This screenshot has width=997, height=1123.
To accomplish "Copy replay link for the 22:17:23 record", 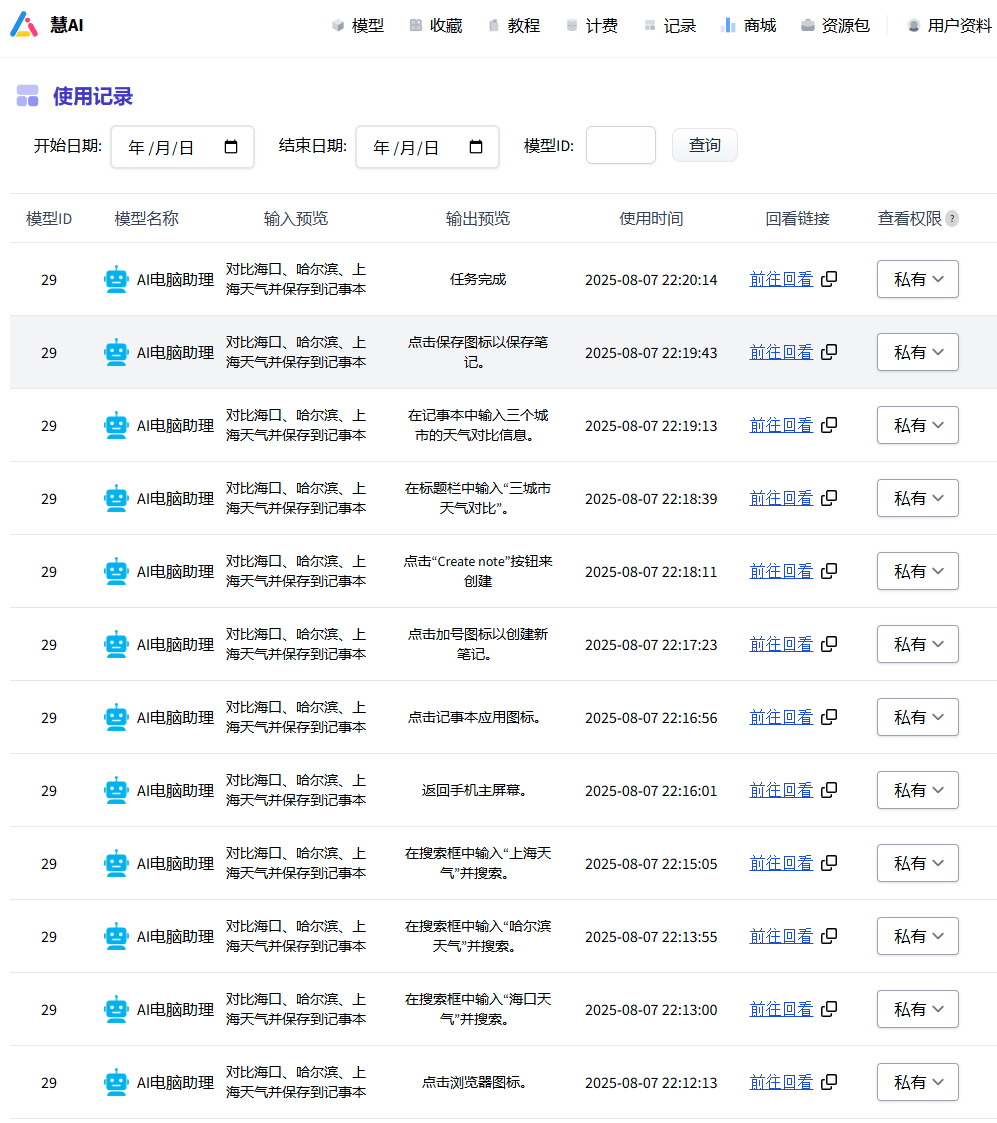I will [829, 644].
